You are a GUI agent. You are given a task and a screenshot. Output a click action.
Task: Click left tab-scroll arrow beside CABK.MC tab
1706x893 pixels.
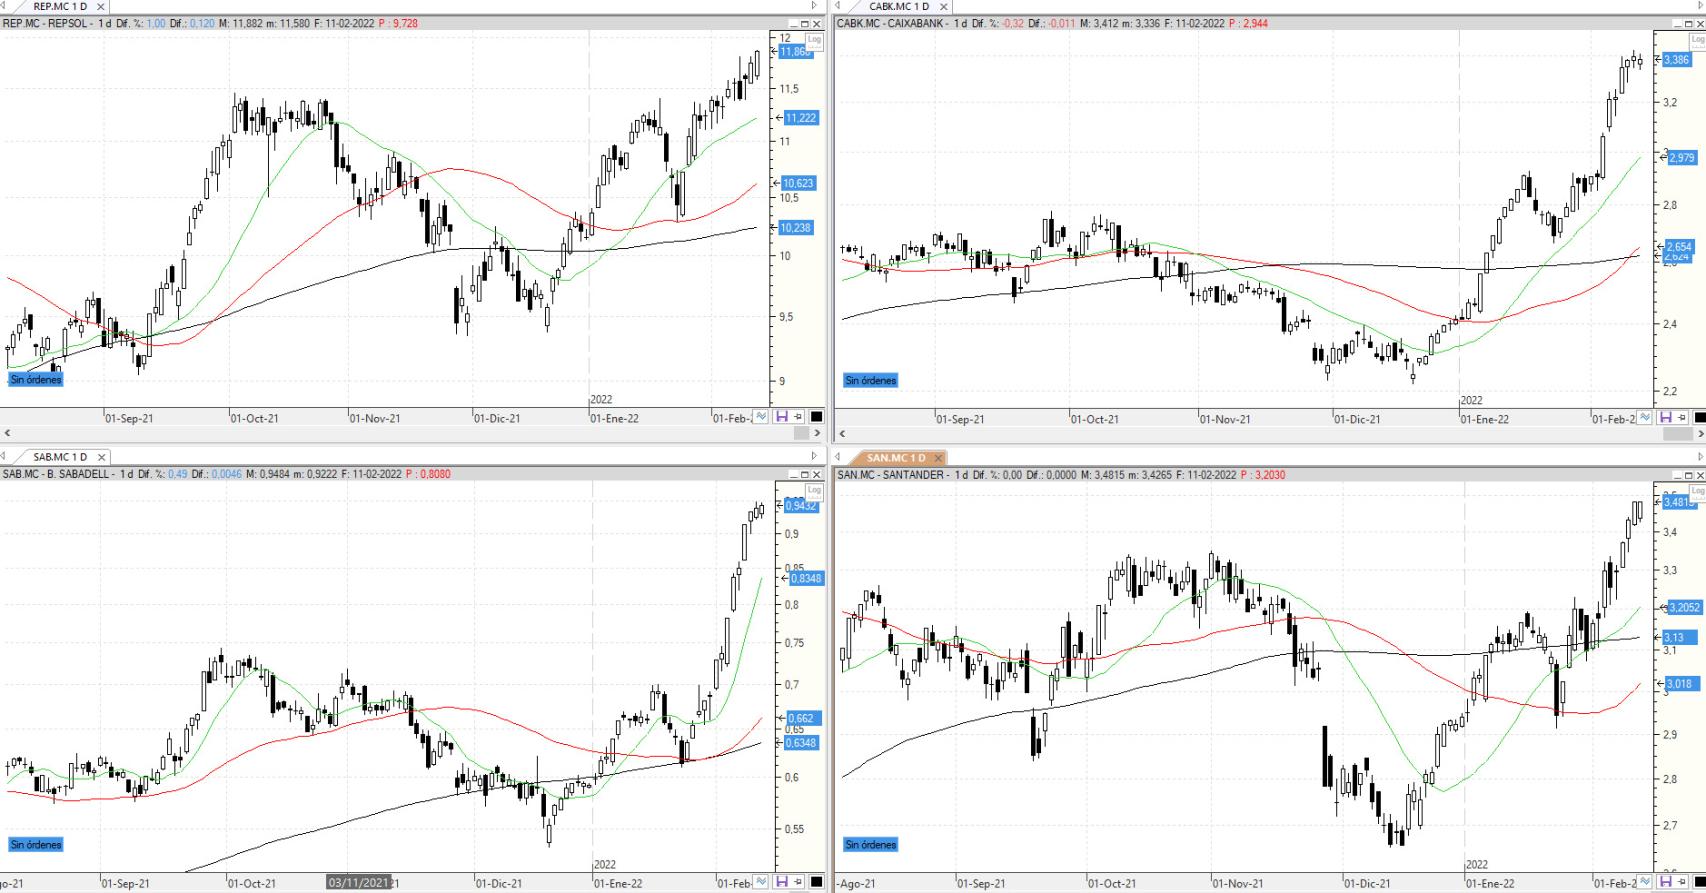click(838, 6)
